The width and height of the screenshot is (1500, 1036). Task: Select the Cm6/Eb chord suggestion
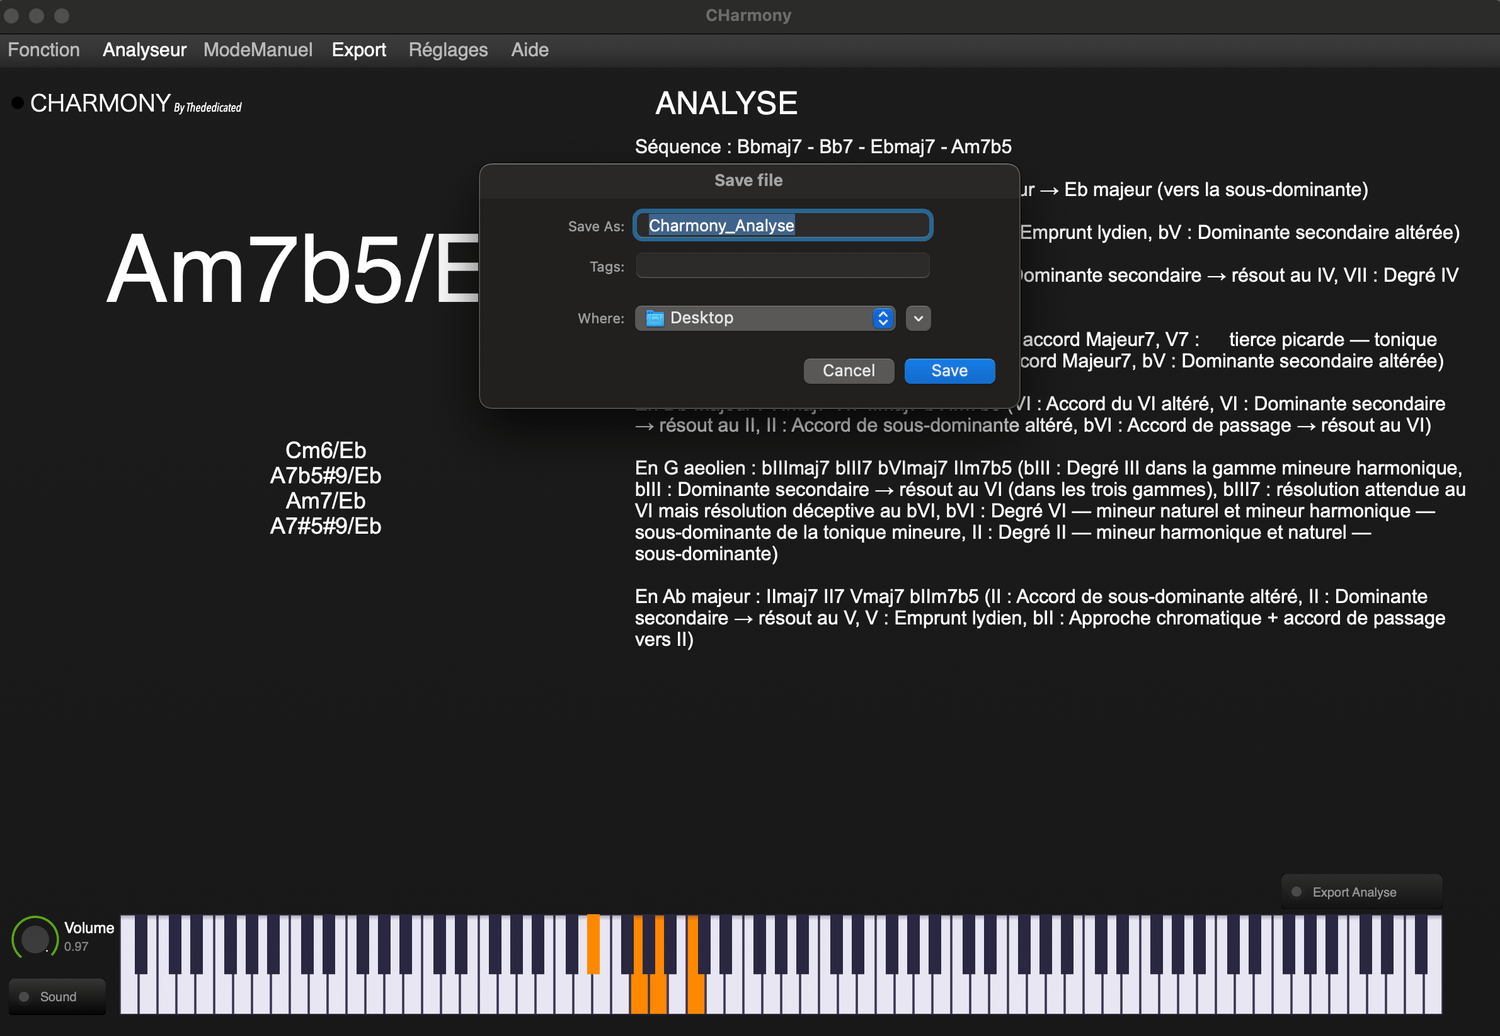click(x=326, y=451)
